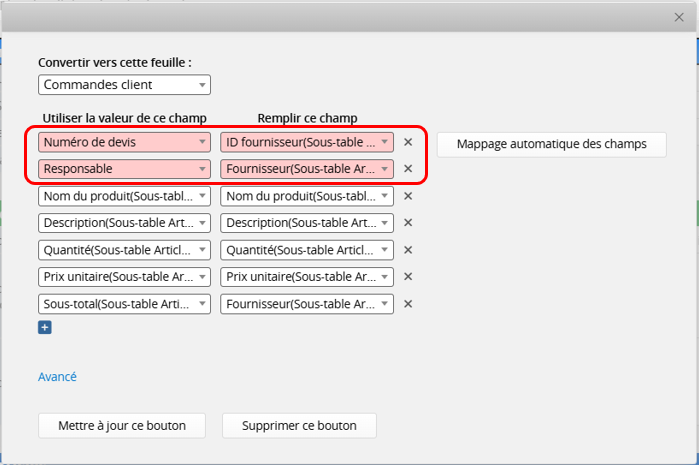Add a new field mapping with plus icon
The width and height of the screenshot is (699, 466).
tap(44, 327)
